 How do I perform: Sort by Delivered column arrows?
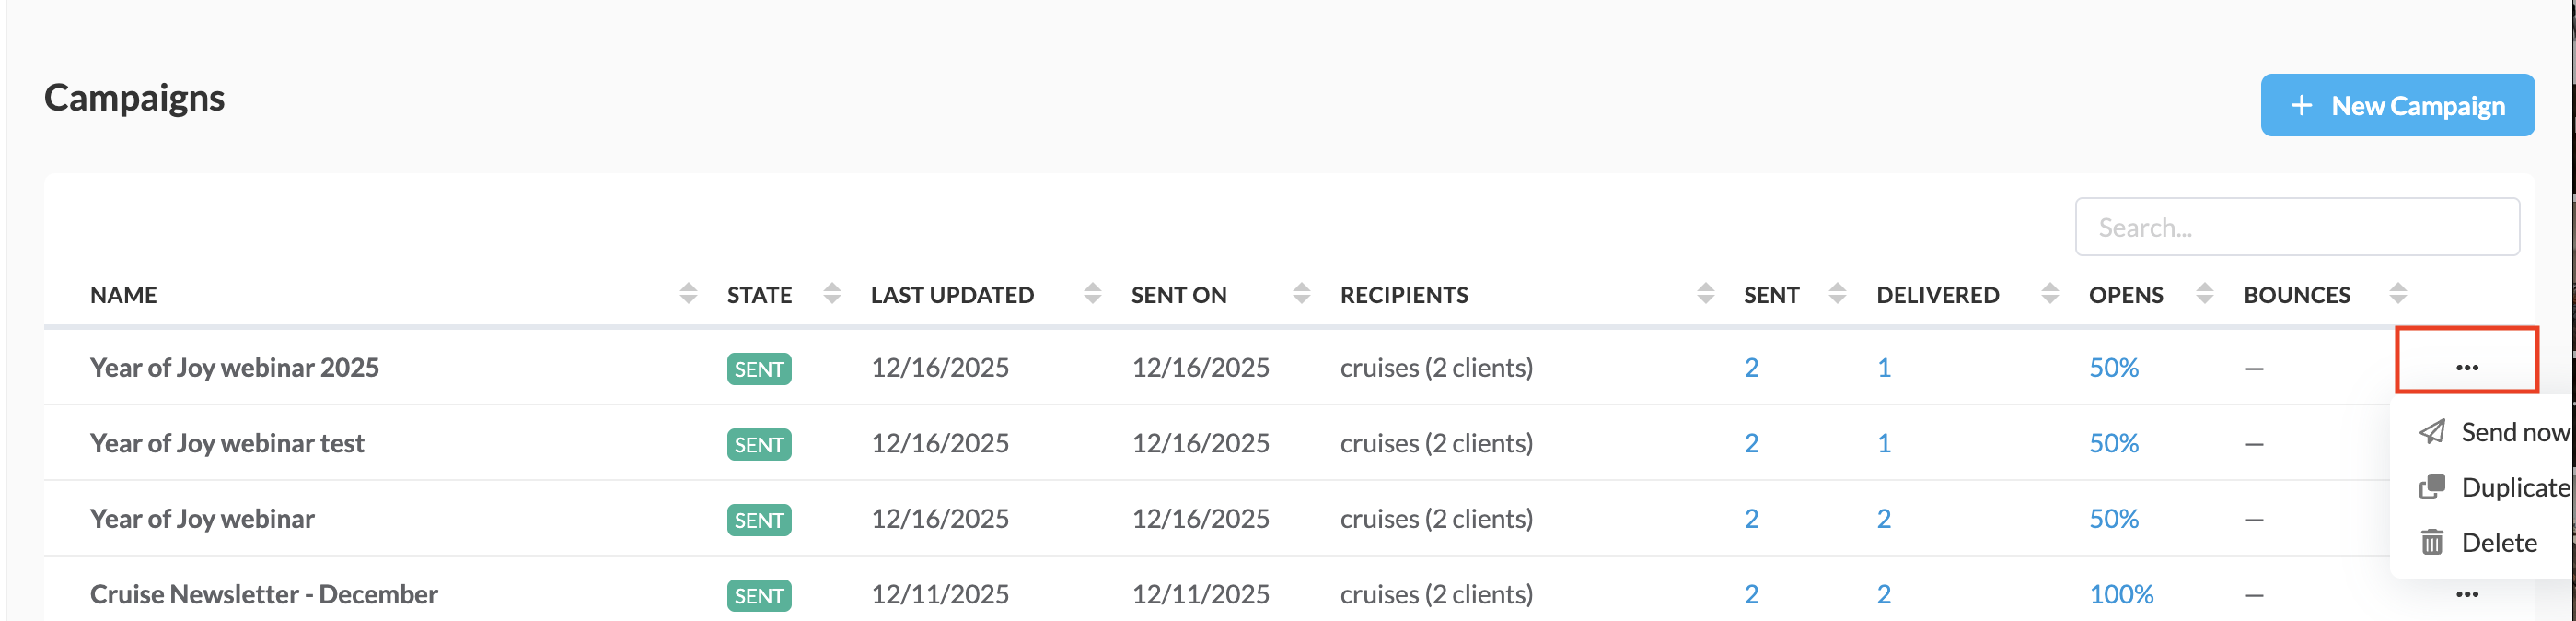click(2049, 294)
